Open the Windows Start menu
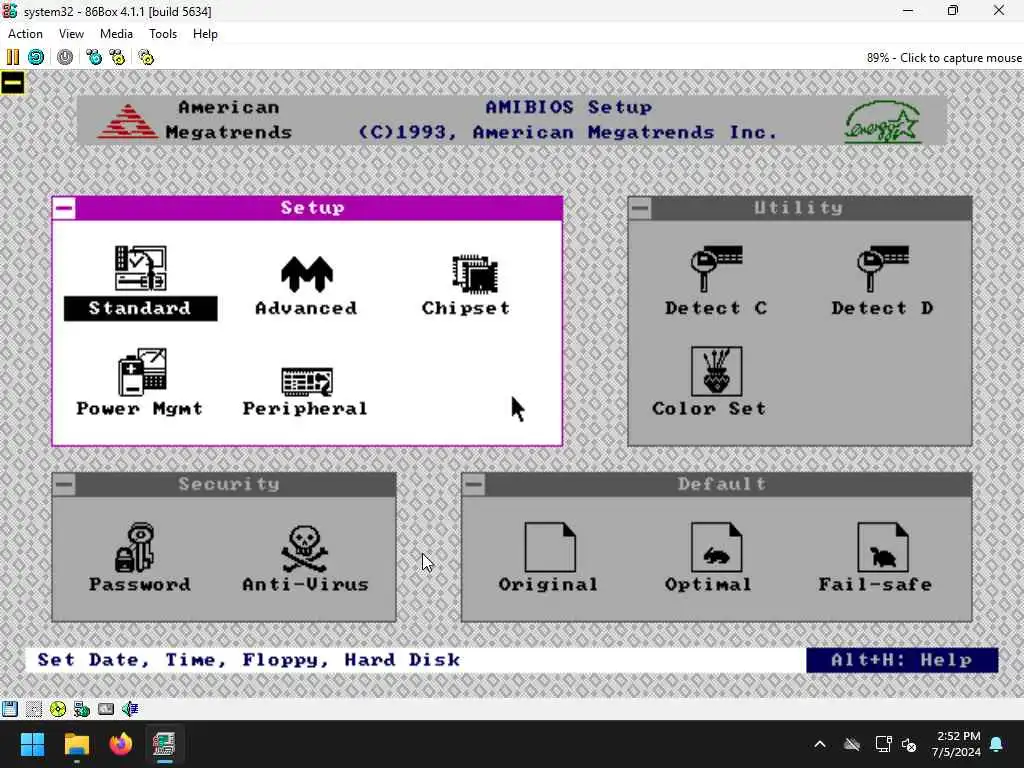Viewport: 1024px width, 768px height. 33,744
